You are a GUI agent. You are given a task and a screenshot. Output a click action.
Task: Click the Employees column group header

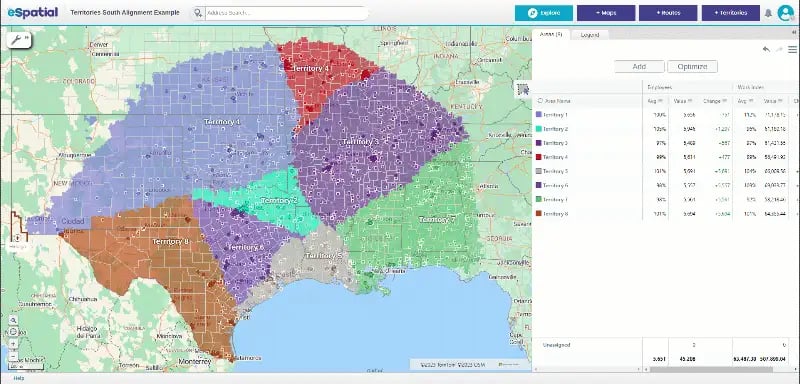click(x=660, y=87)
